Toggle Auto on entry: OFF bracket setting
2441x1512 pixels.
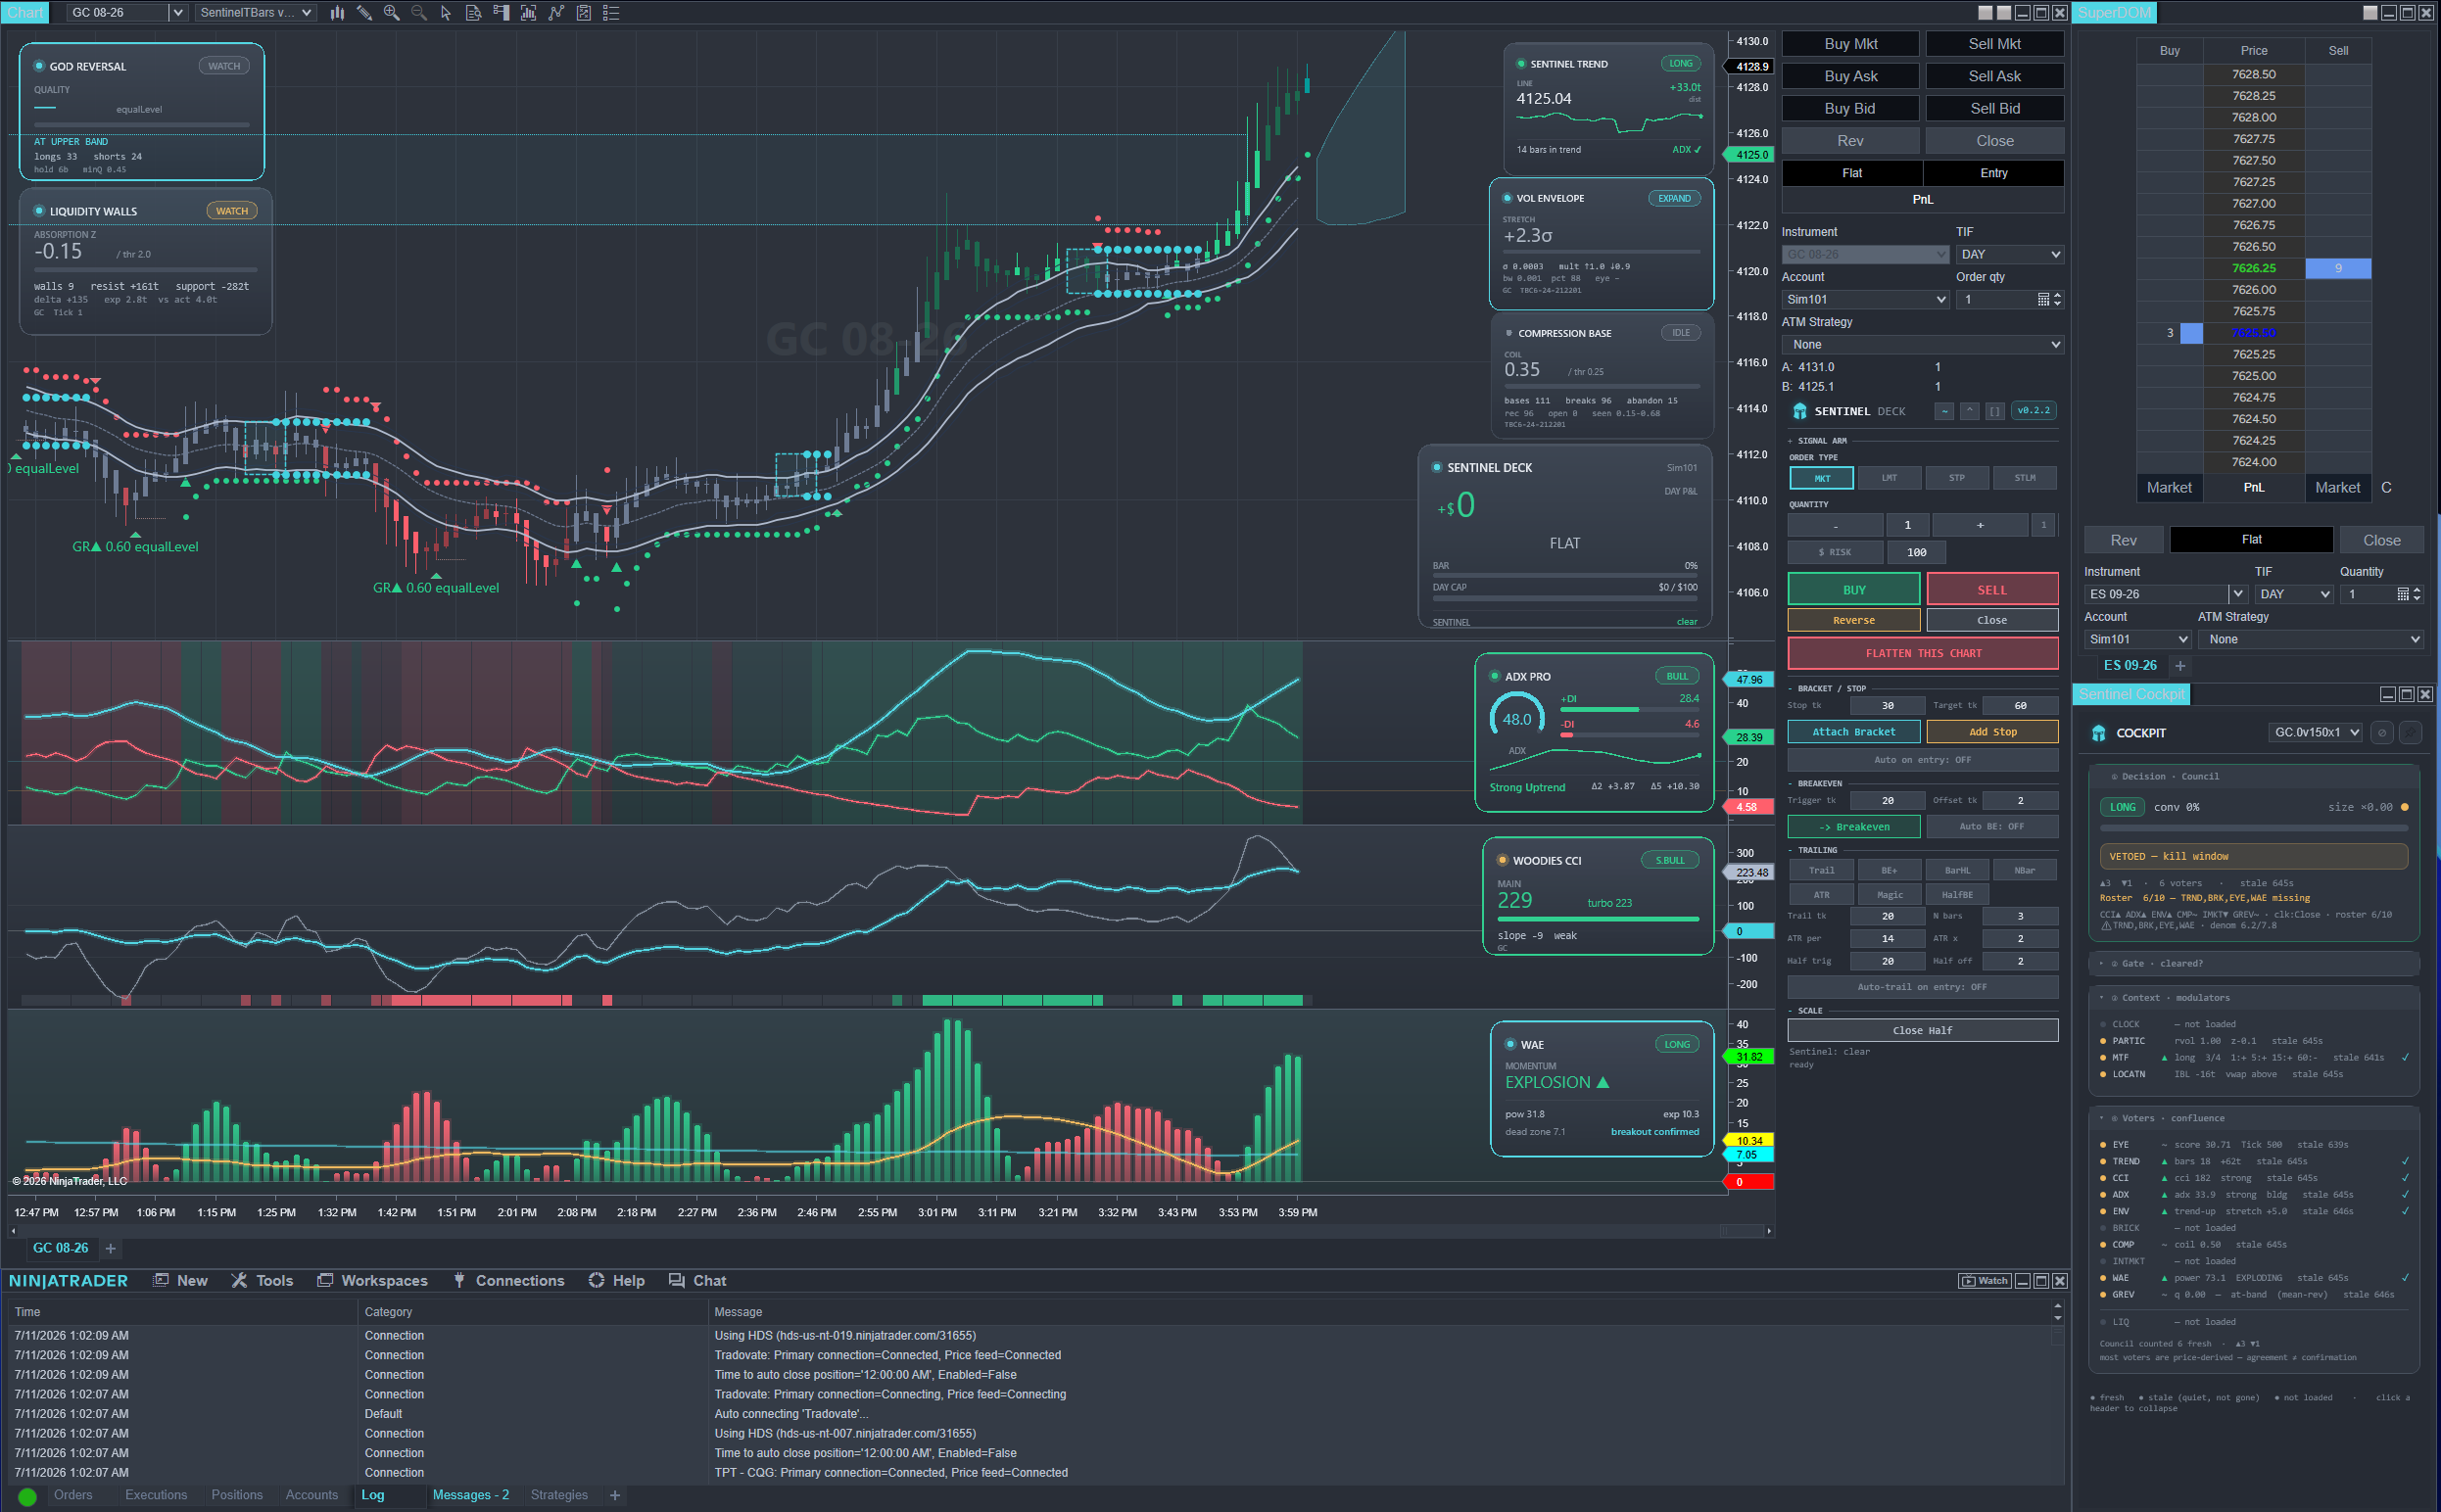click(x=1922, y=760)
